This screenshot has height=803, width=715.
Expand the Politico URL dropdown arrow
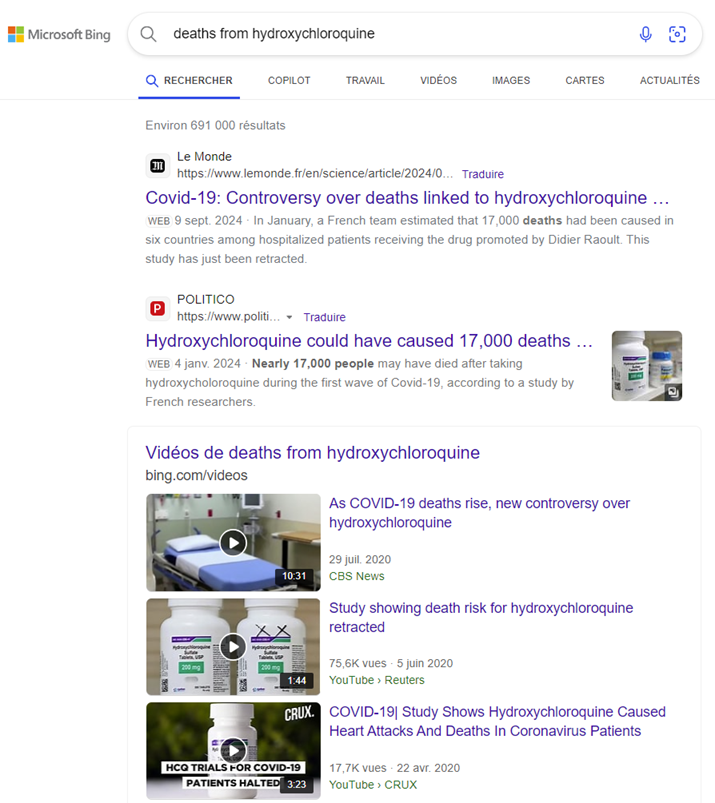[x=289, y=318]
